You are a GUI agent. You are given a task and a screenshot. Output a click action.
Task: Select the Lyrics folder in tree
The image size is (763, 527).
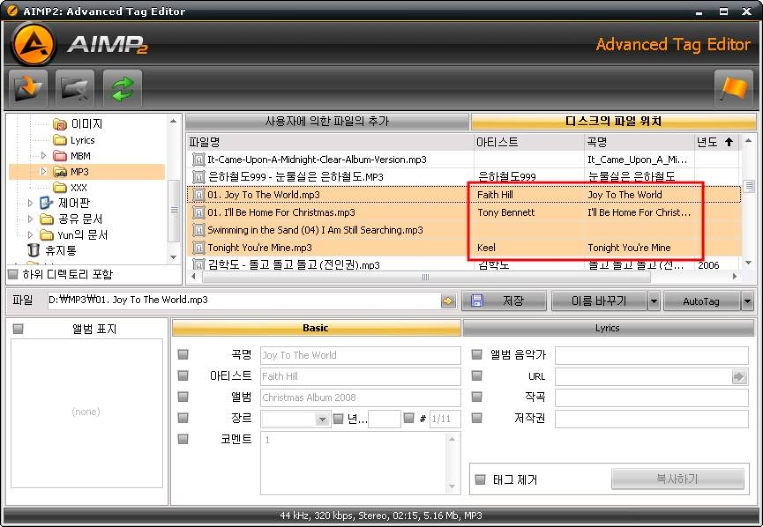tap(74, 140)
